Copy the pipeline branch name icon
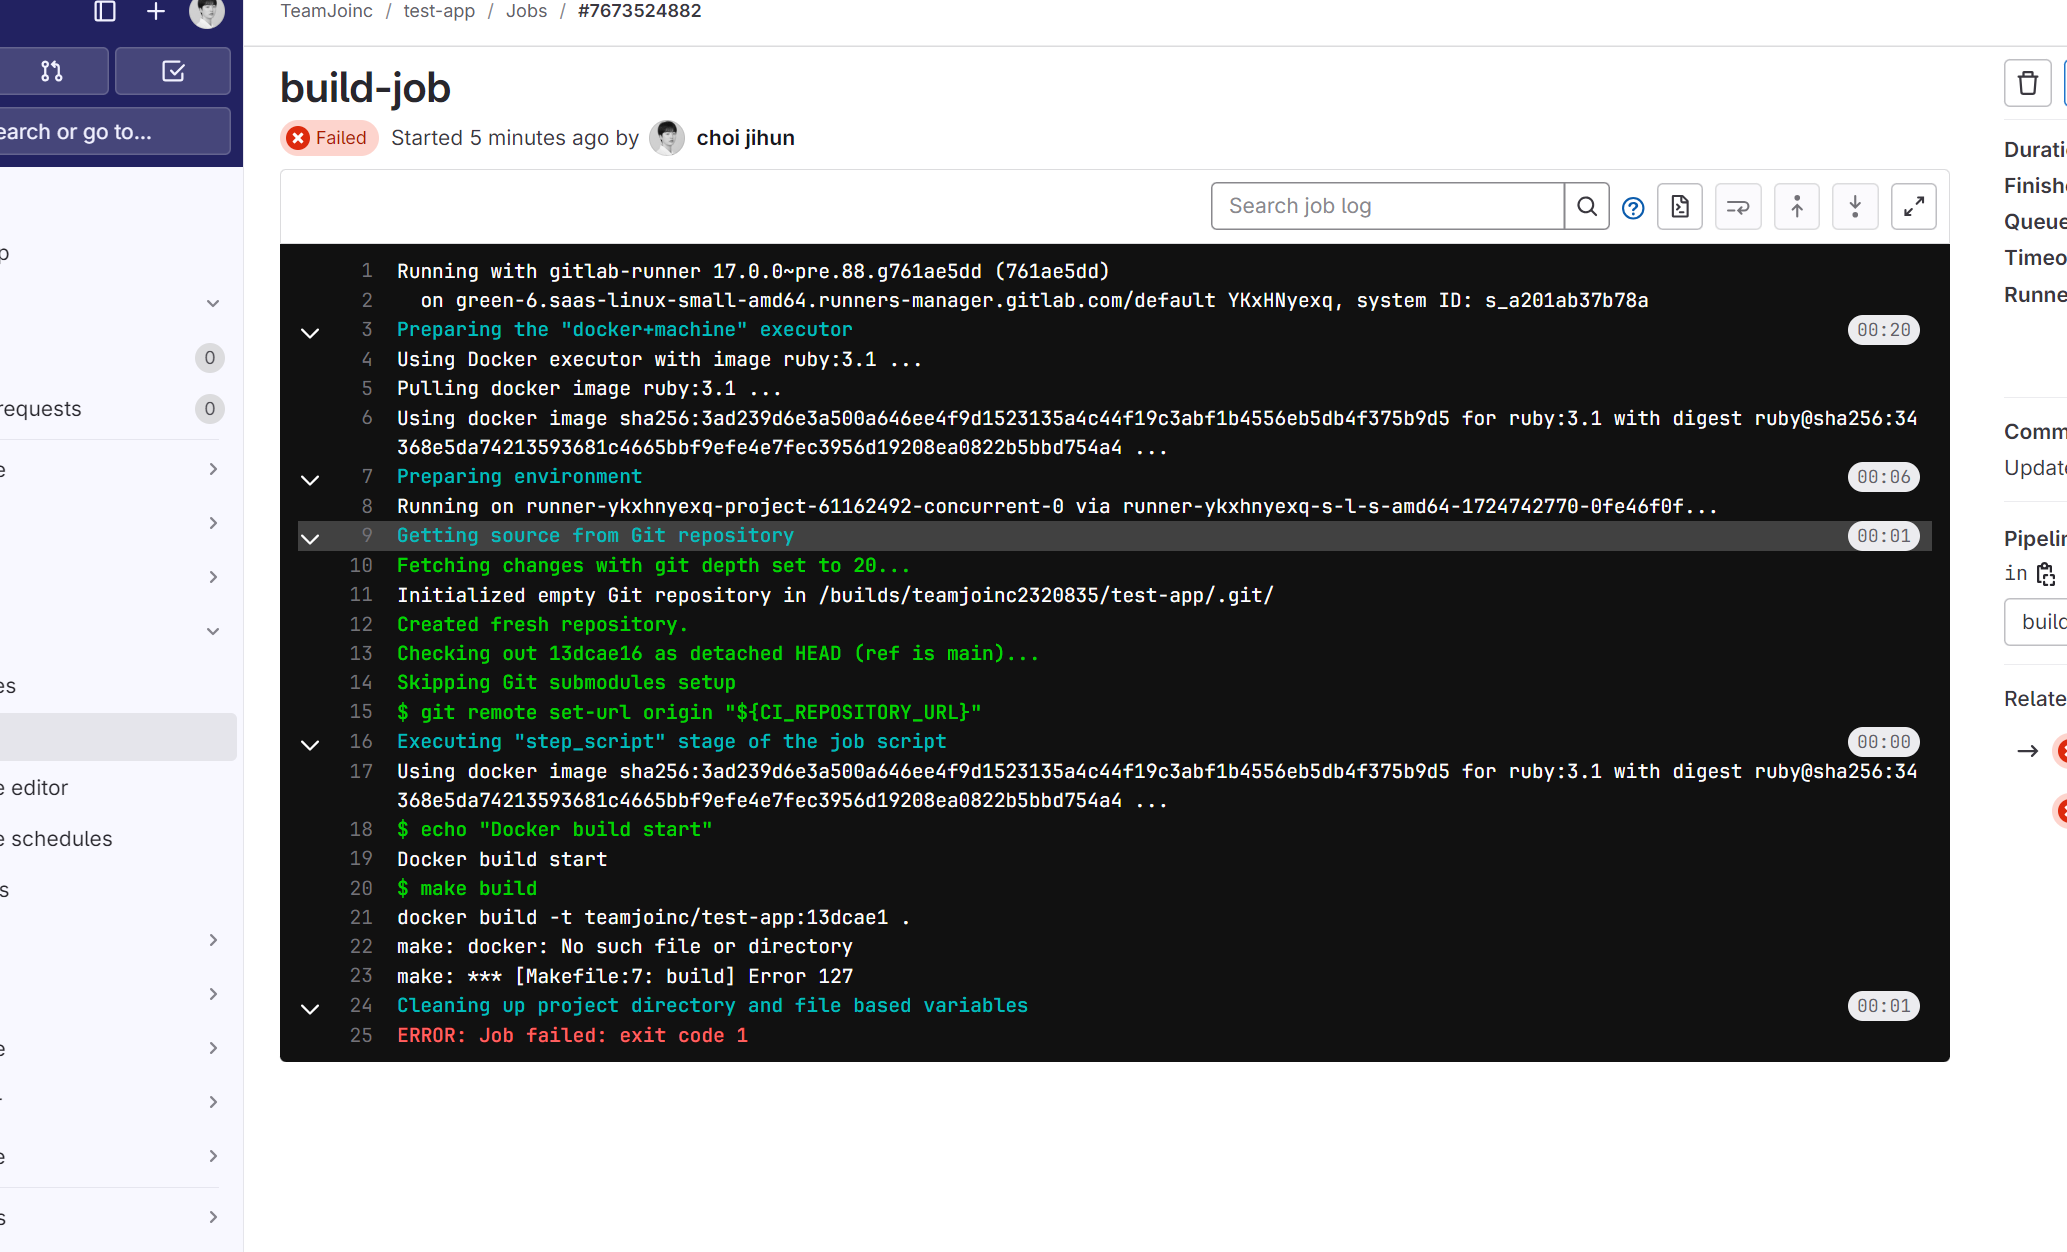Viewport: 2067px width, 1252px height. pyautogui.click(x=2046, y=574)
